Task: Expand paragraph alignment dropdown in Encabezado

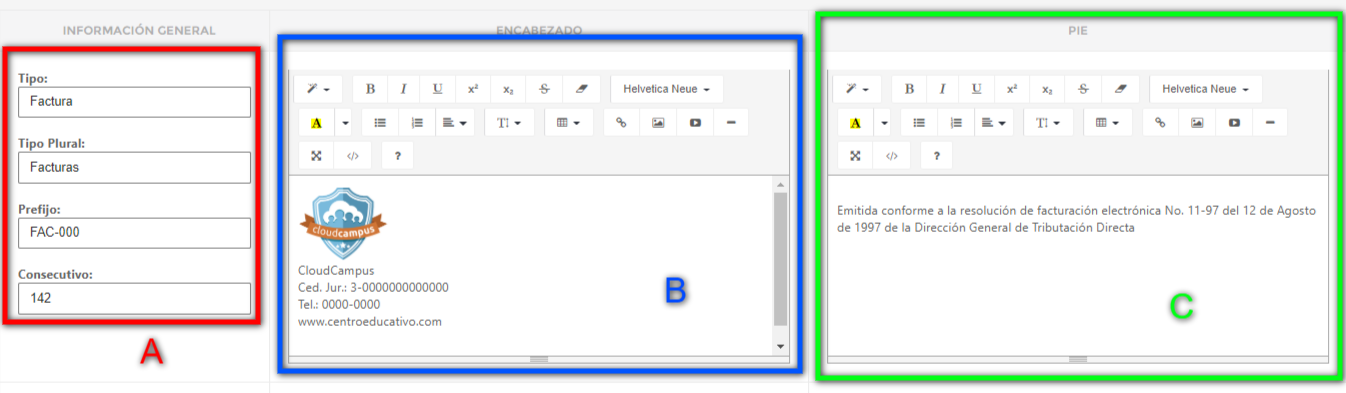Action: tap(455, 122)
